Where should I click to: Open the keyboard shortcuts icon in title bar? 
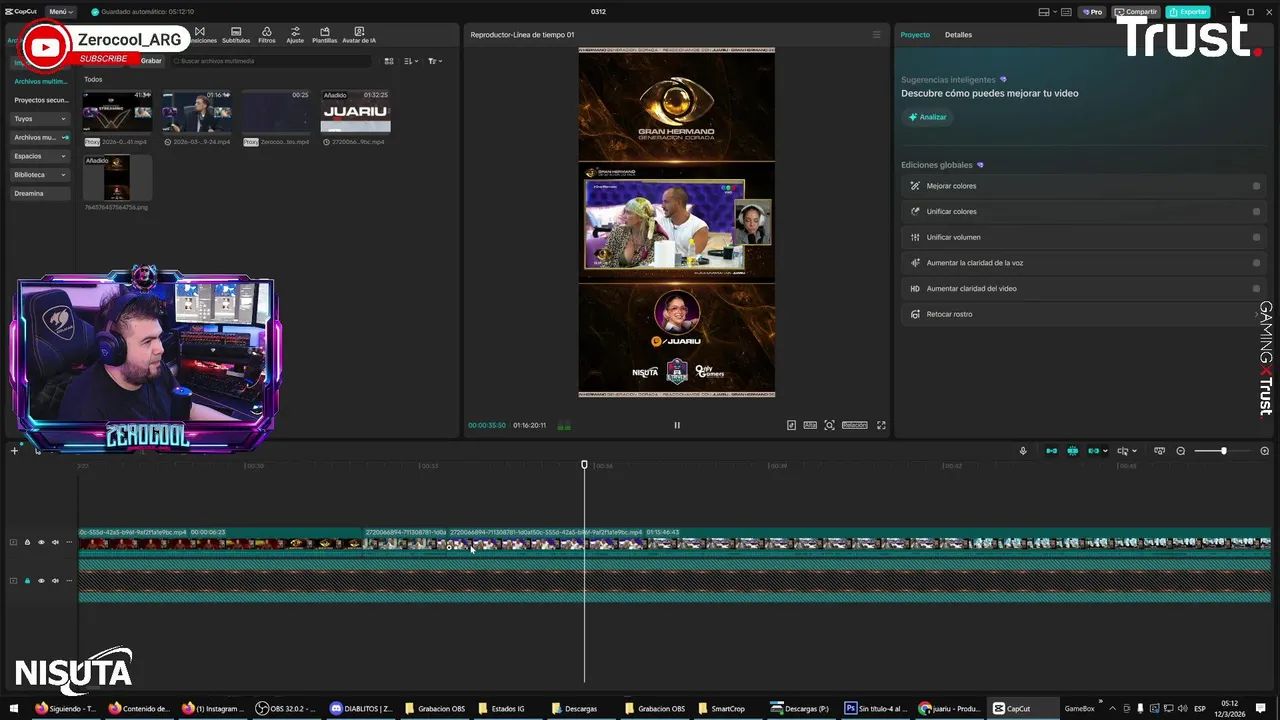[1067, 12]
